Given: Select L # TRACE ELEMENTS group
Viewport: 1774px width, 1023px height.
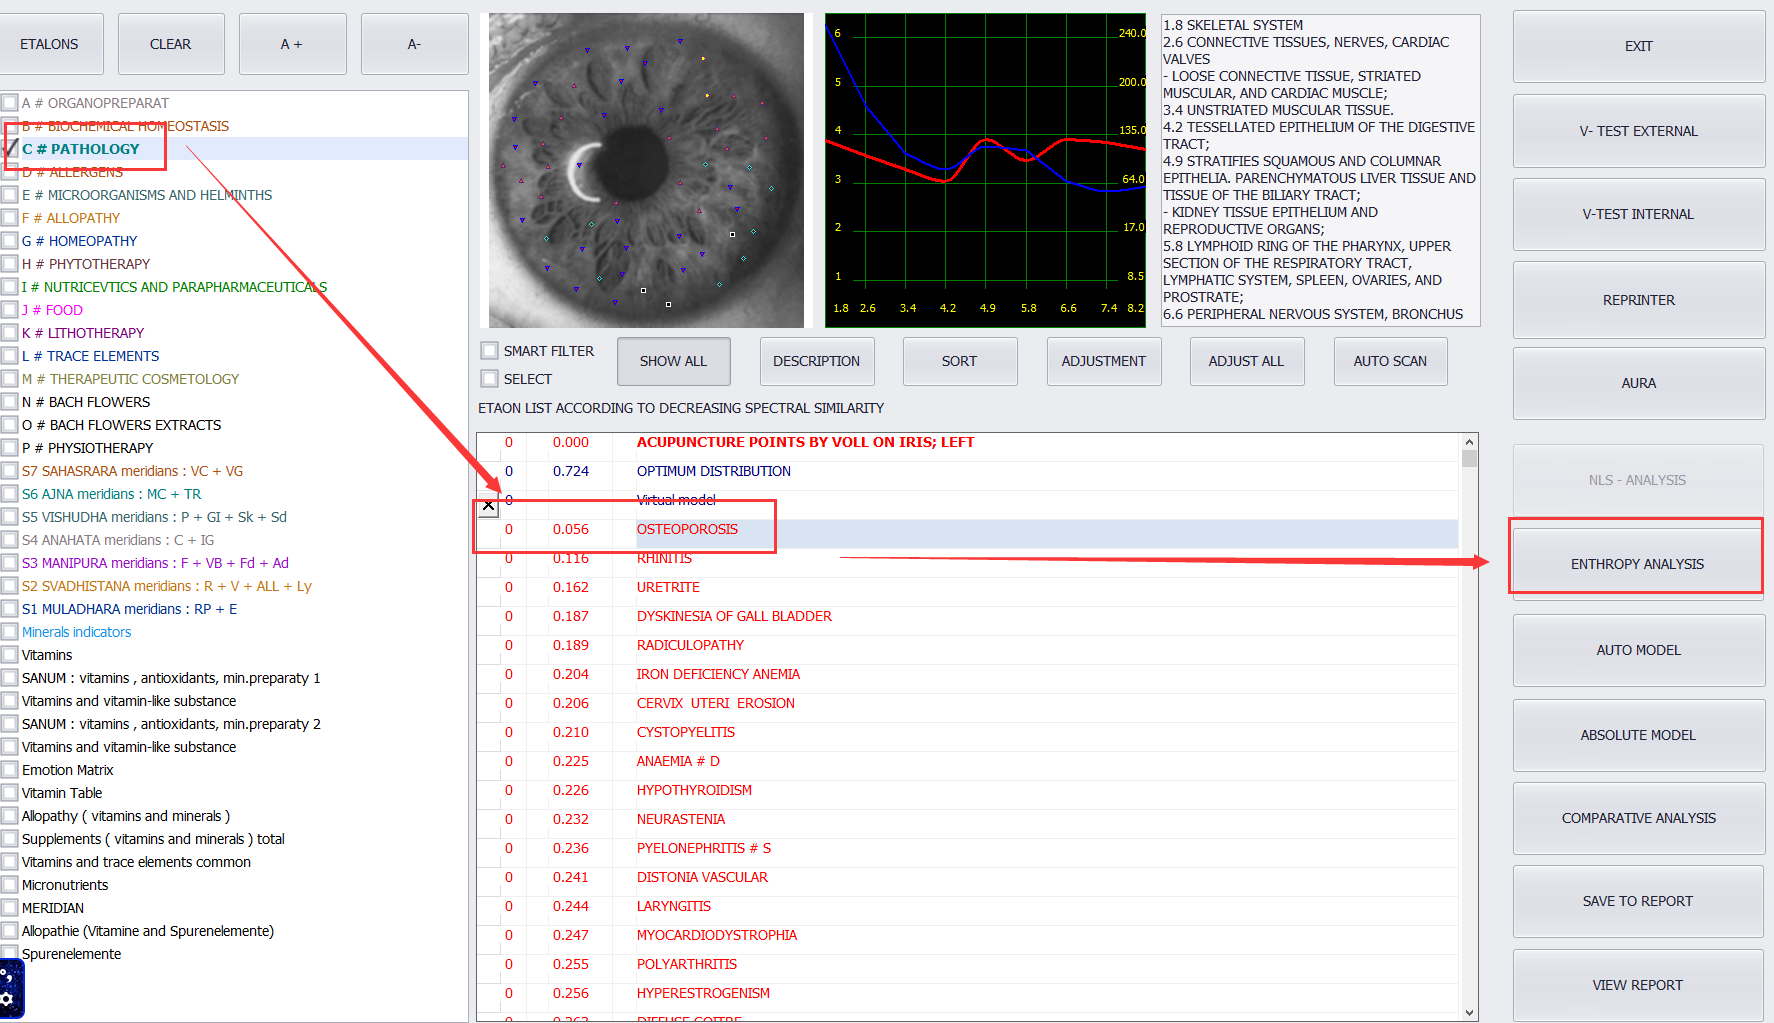Looking at the screenshot, I should click(x=90, y=356).
